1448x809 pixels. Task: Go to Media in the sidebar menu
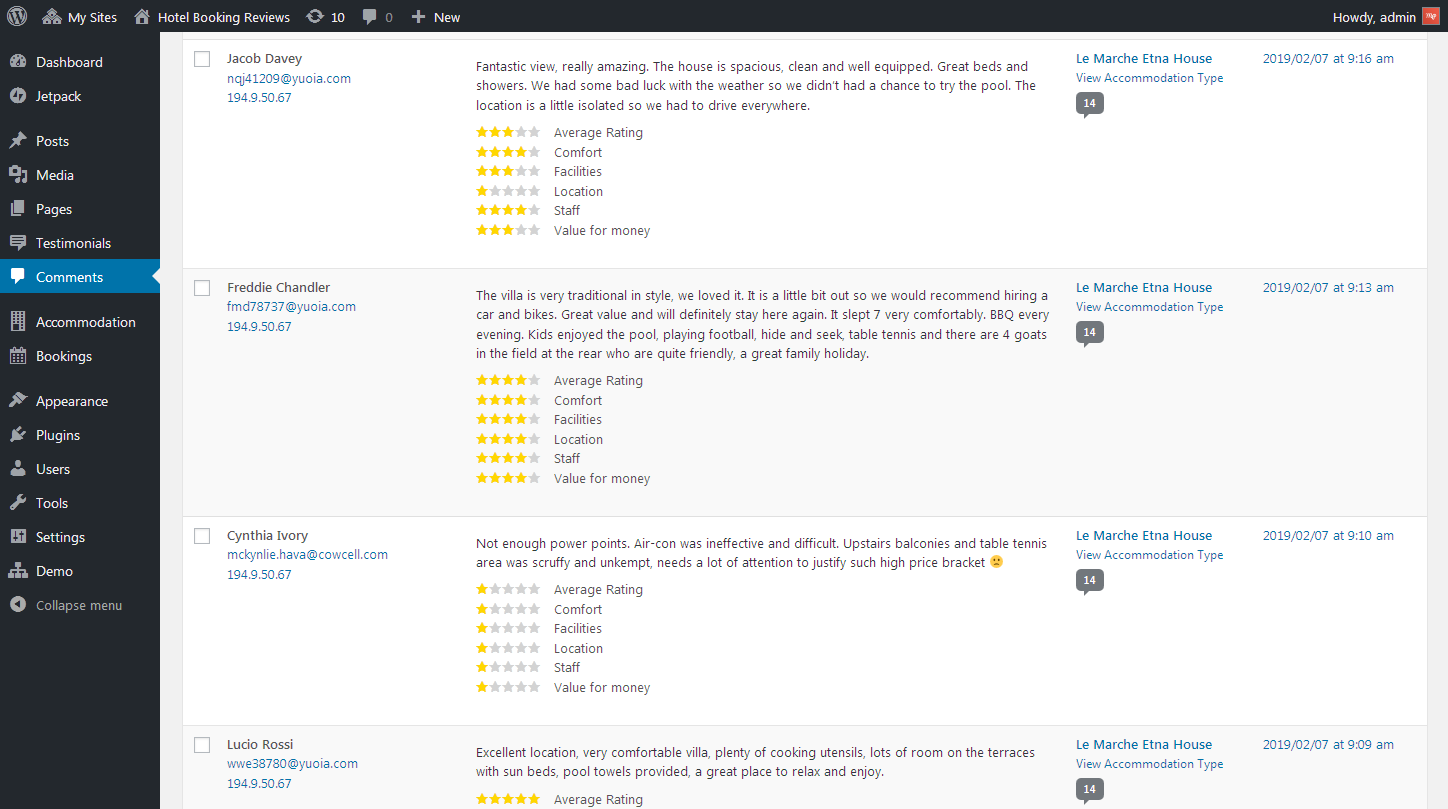pyautogui.click(x=55, y=175)
